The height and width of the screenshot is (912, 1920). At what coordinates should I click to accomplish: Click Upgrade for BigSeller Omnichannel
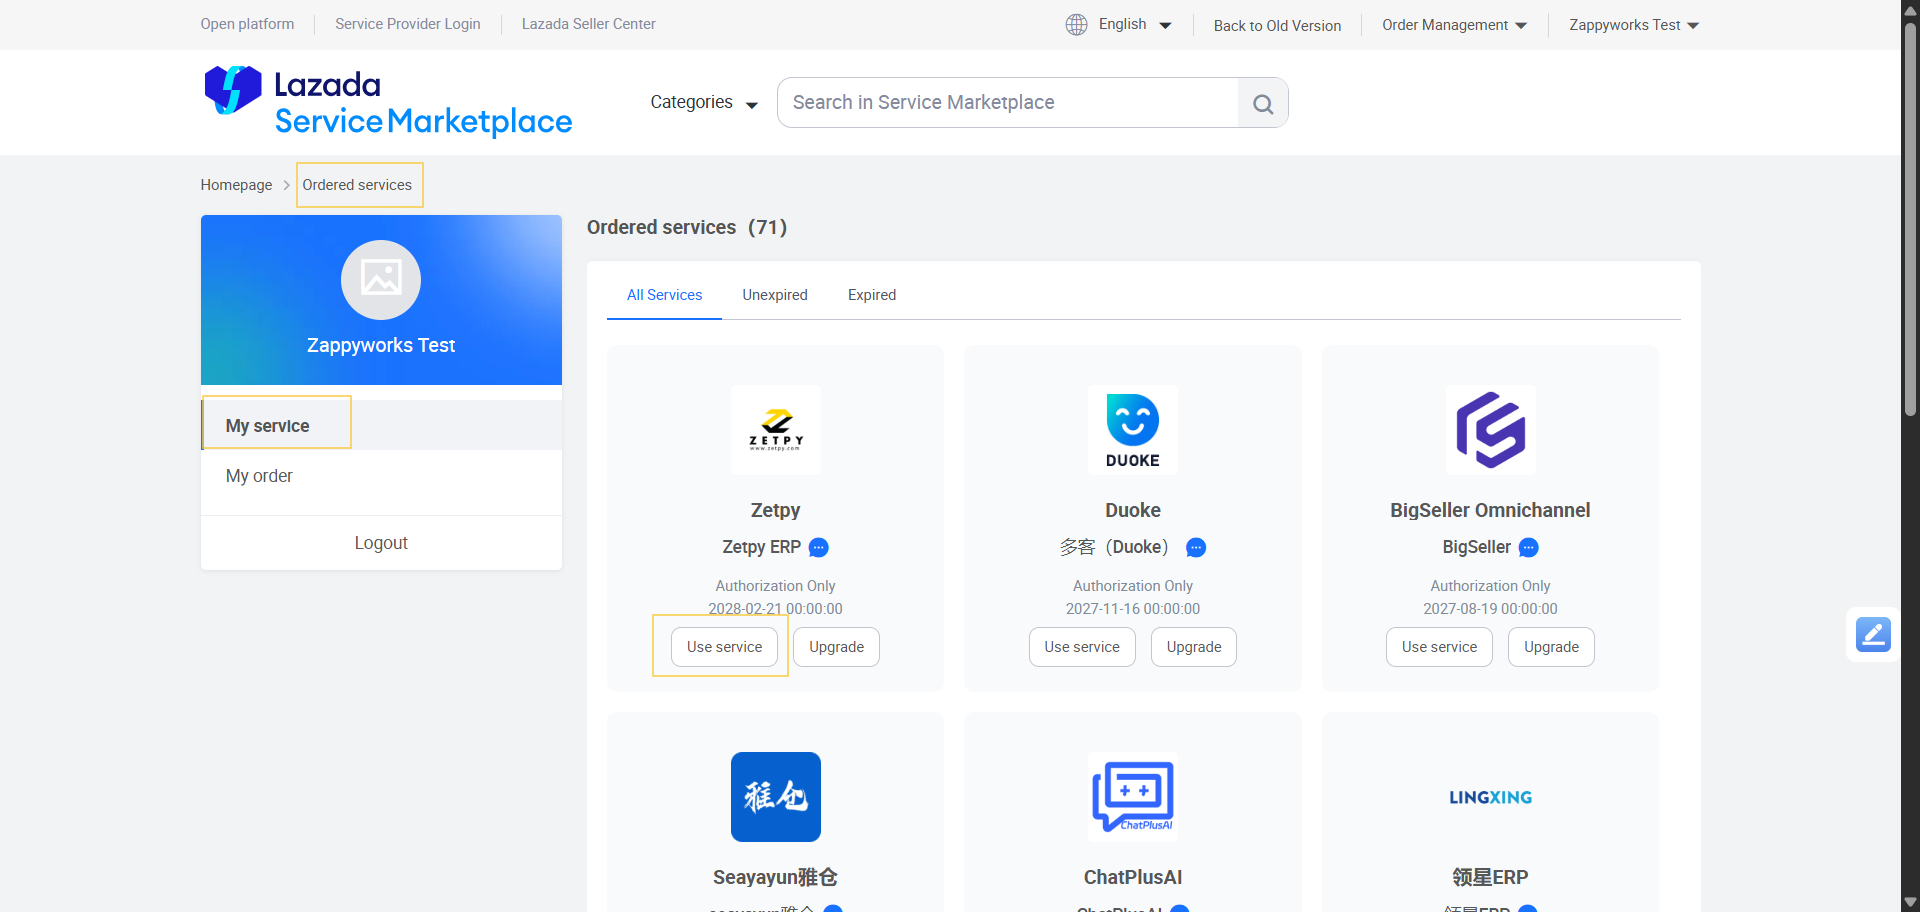(x=1551, y=647)
